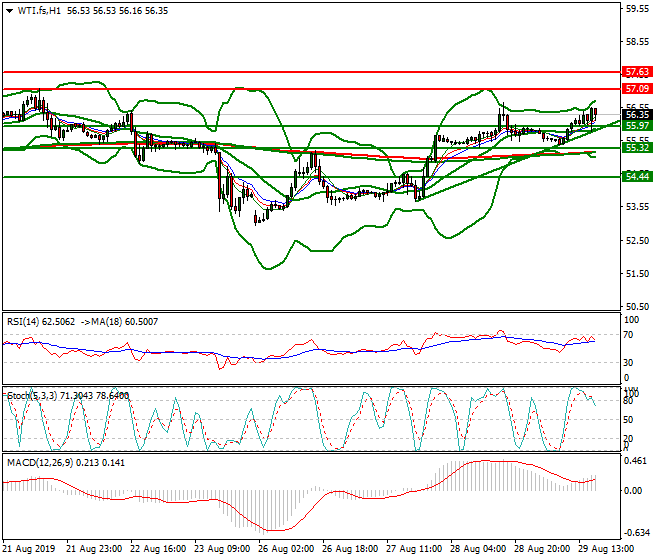Image resolution: width=660 pixels, height=560 pixels.
Task: Click the dark 56.35 current price tag
Action: pyautogui.click(x=637, y=115)
